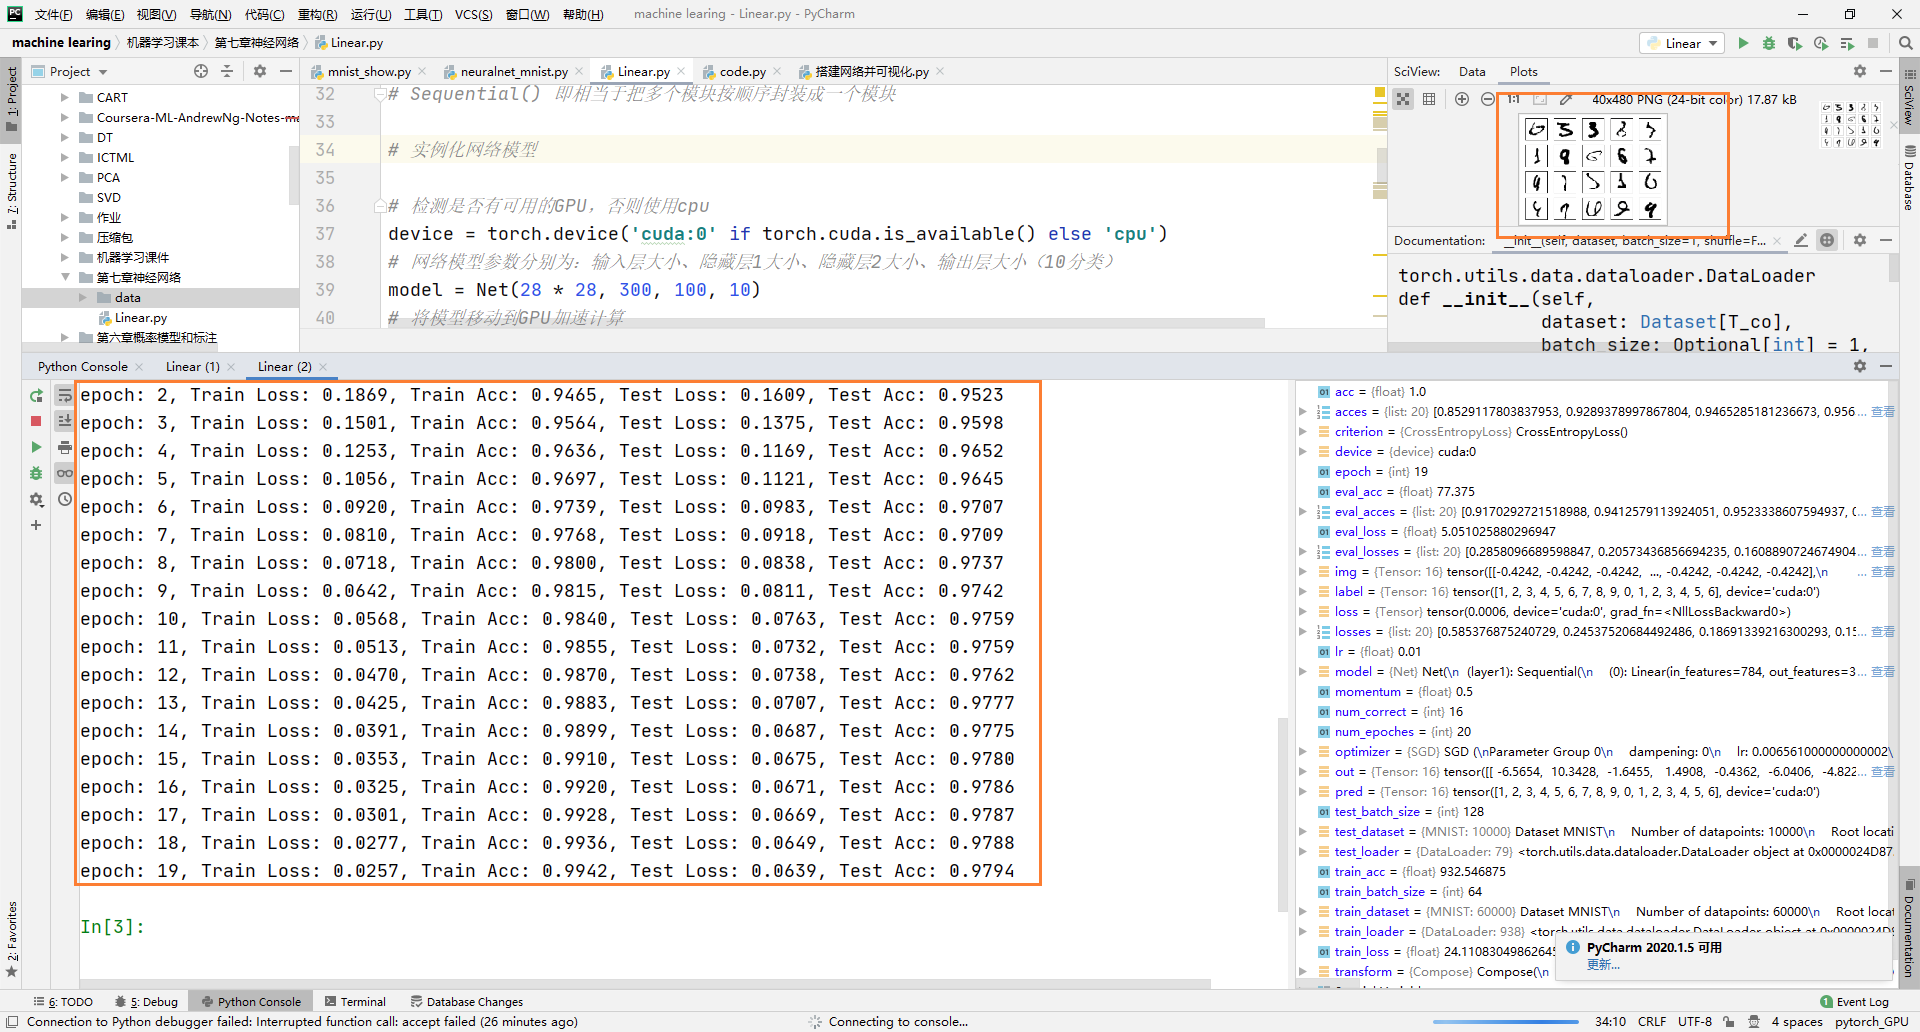The image size is (1920, 1032).
Task: Stop the running console process
Action: click(x=36, y=421)
